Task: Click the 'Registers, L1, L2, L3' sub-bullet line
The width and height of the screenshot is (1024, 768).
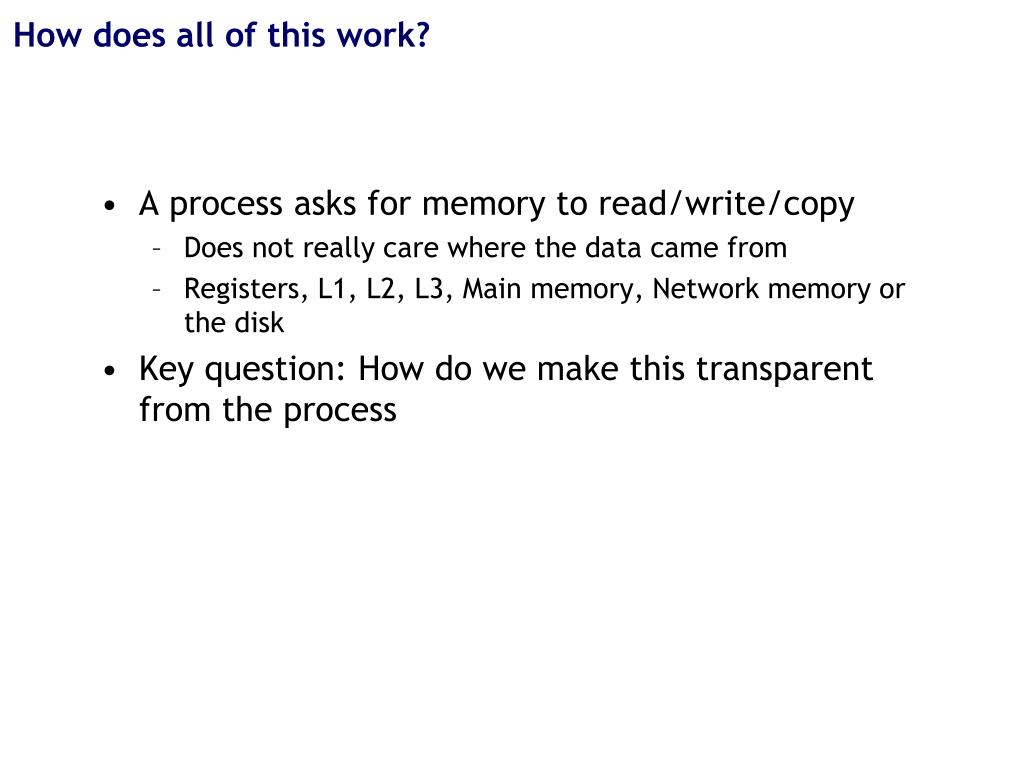Action: (545, 289)
